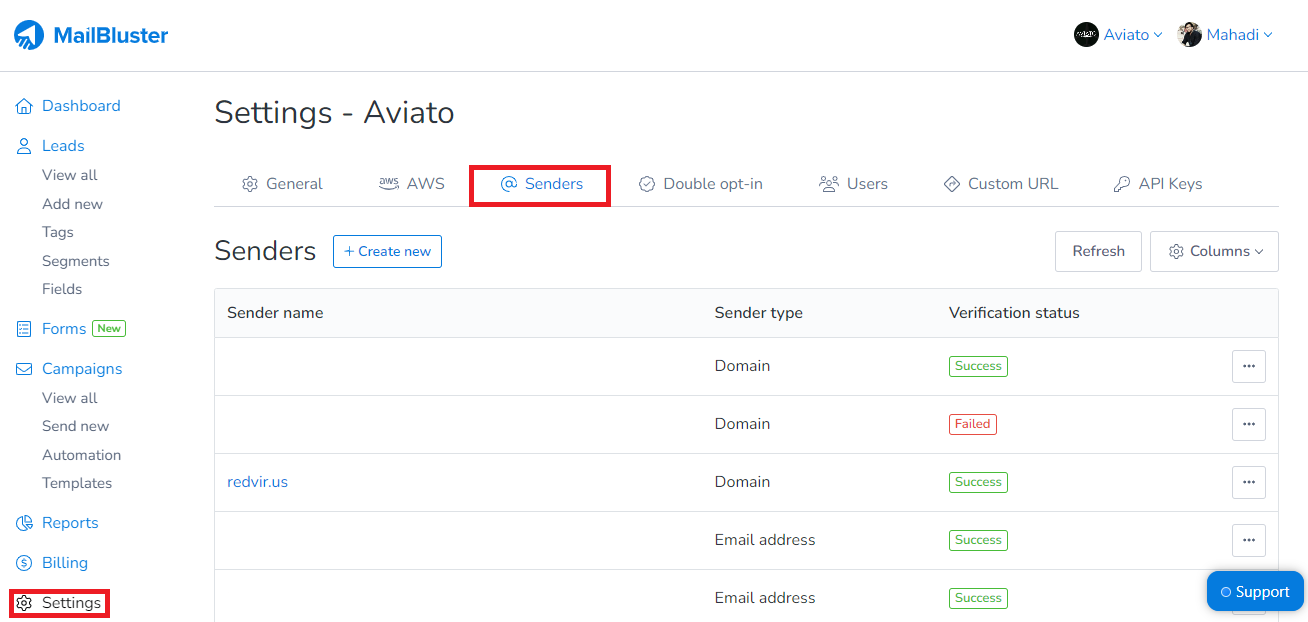The width and height of the screenshot is (1308, 622).
Task: Open View all under Leads
Action: 70,175
